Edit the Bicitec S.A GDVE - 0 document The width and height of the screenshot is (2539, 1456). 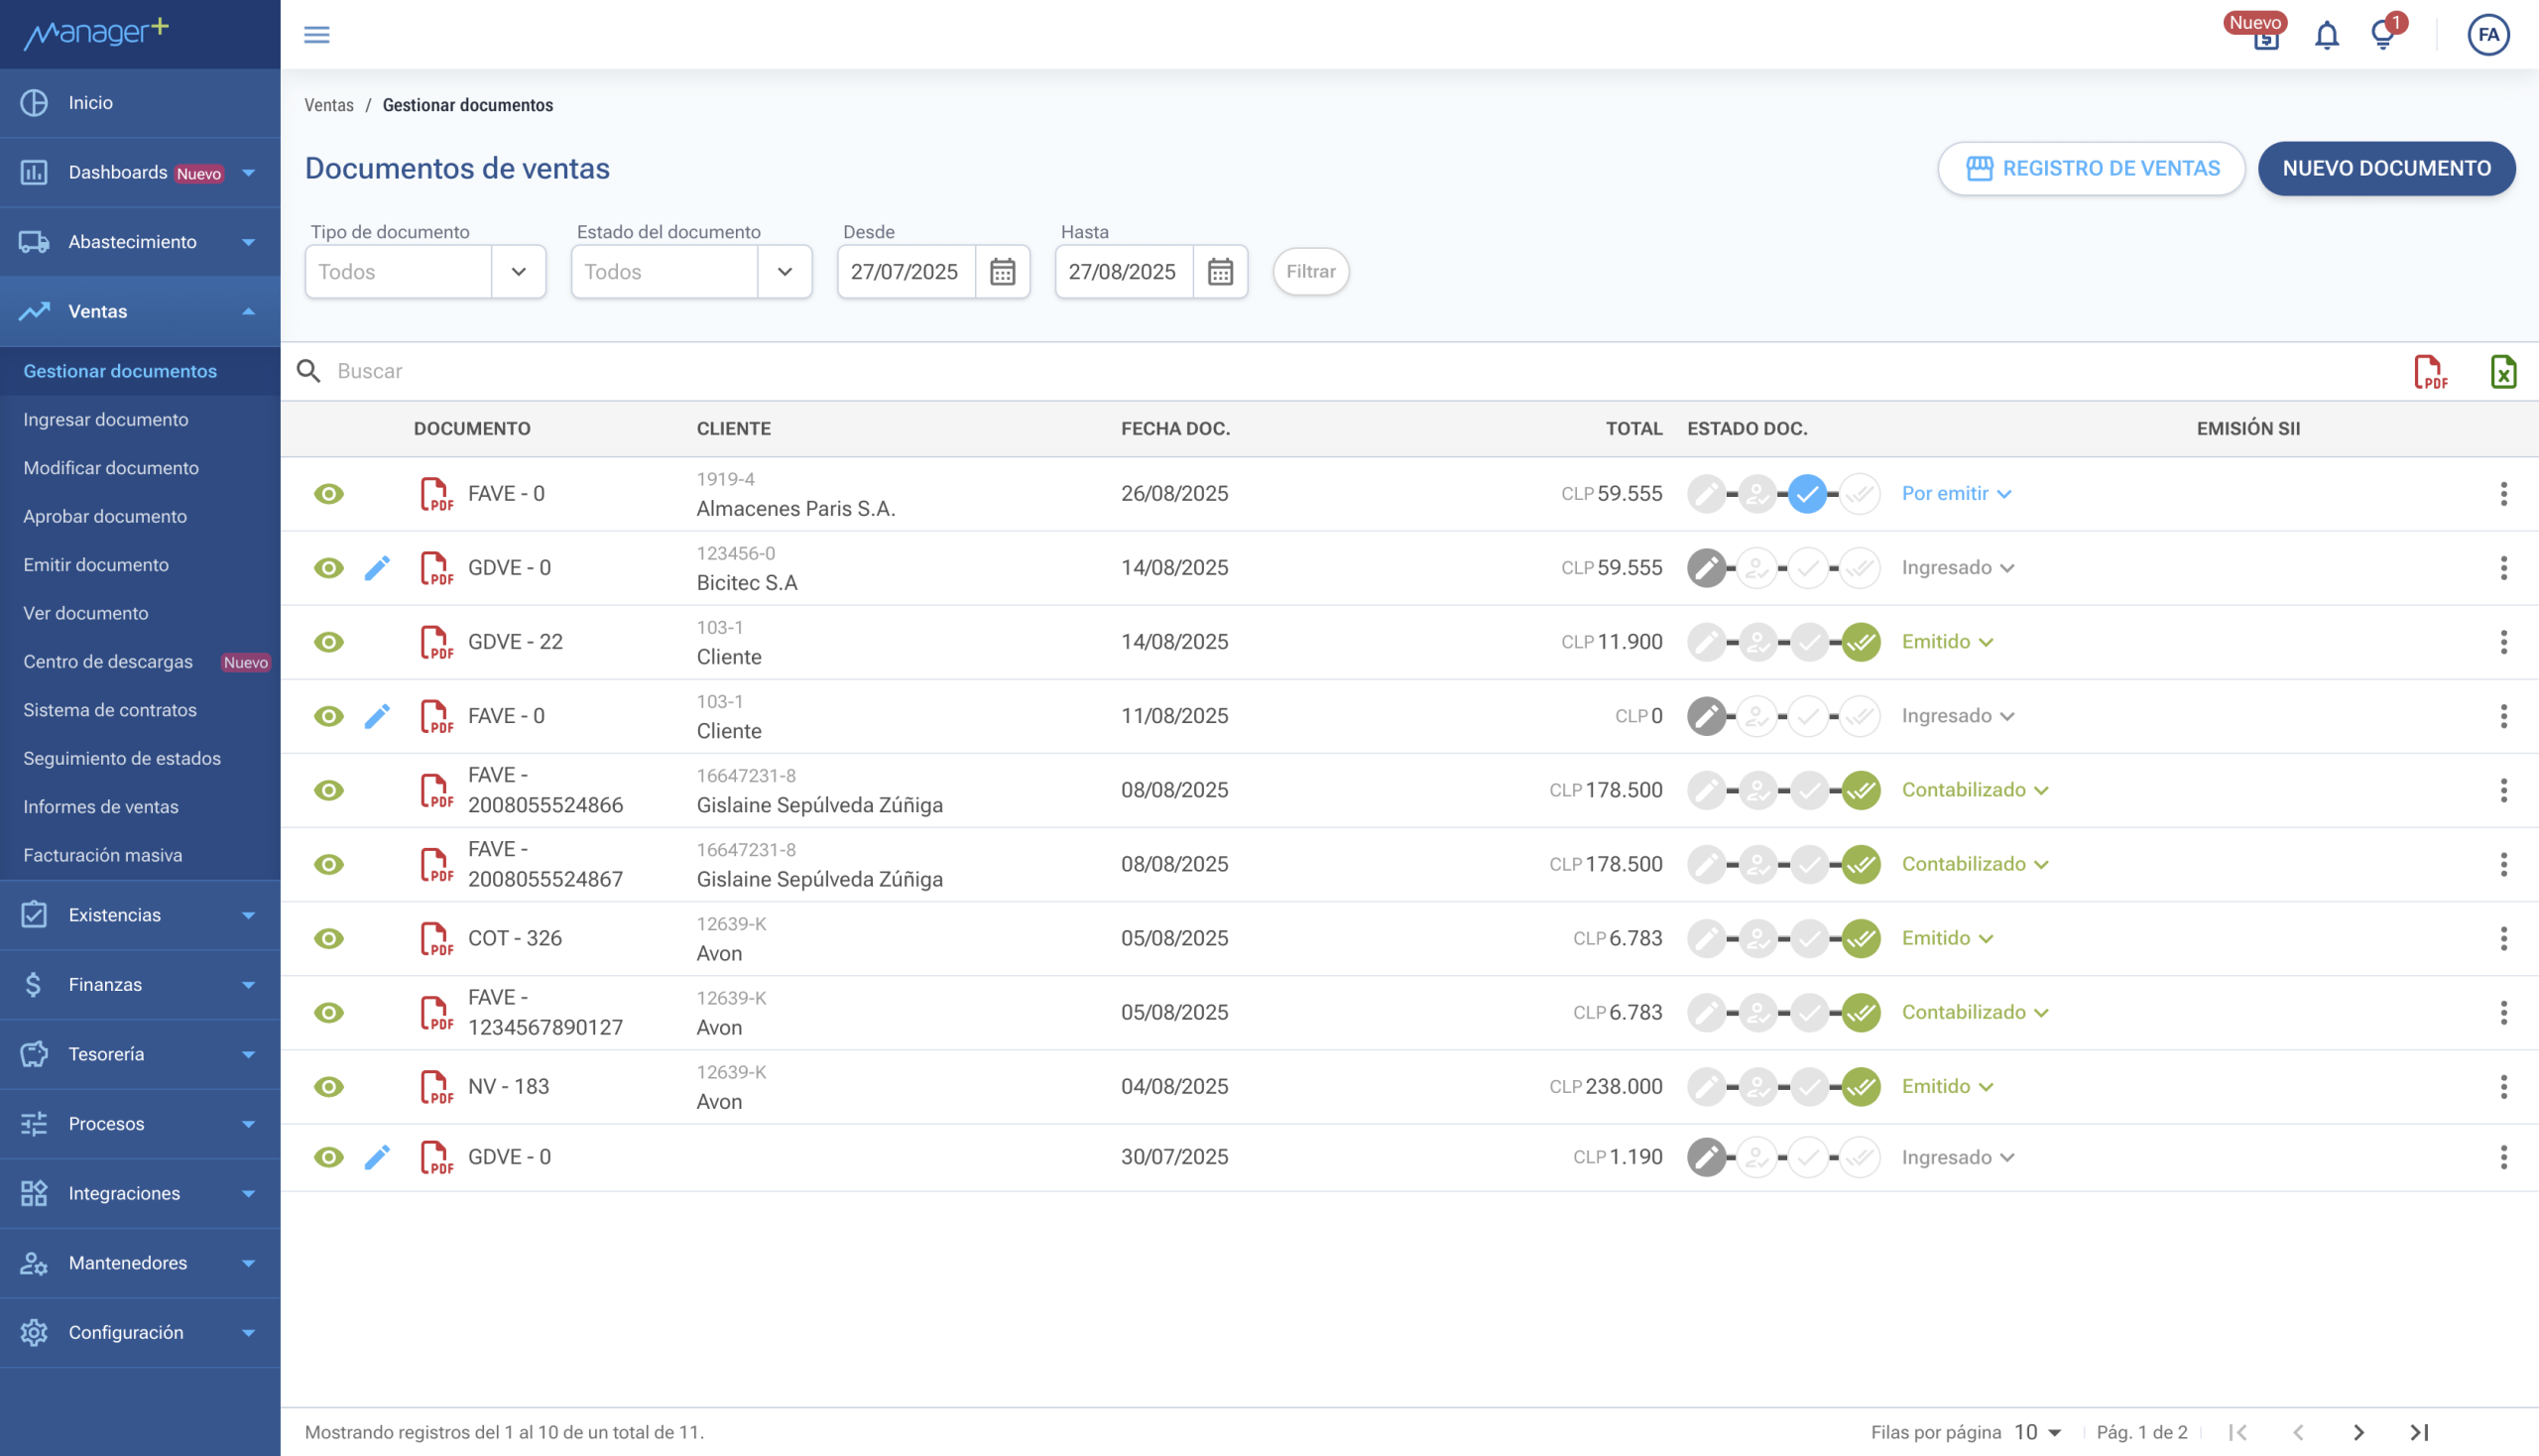[x=377, y=568]
